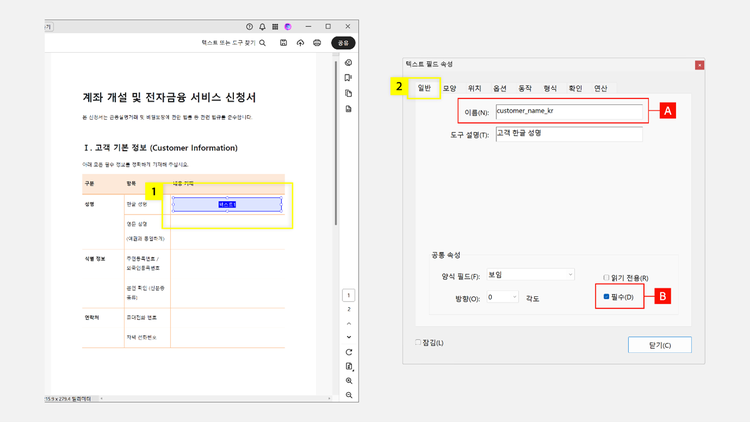
Task: Open the bookmarks panel icon
Action: pyautogui.click(x=349, y=78)
